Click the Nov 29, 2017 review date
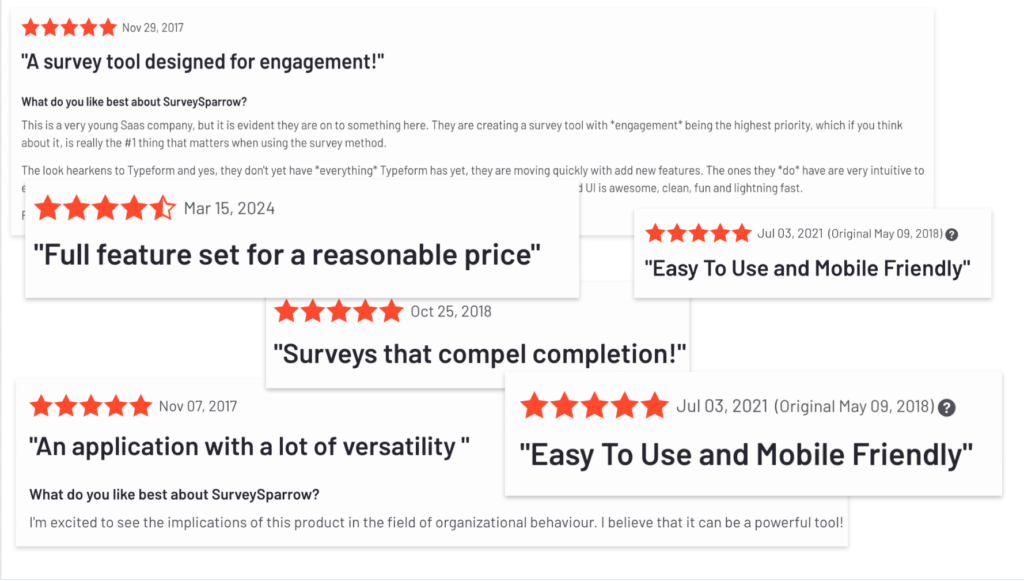Screen dimensions: 1024x581 point(153,28)
